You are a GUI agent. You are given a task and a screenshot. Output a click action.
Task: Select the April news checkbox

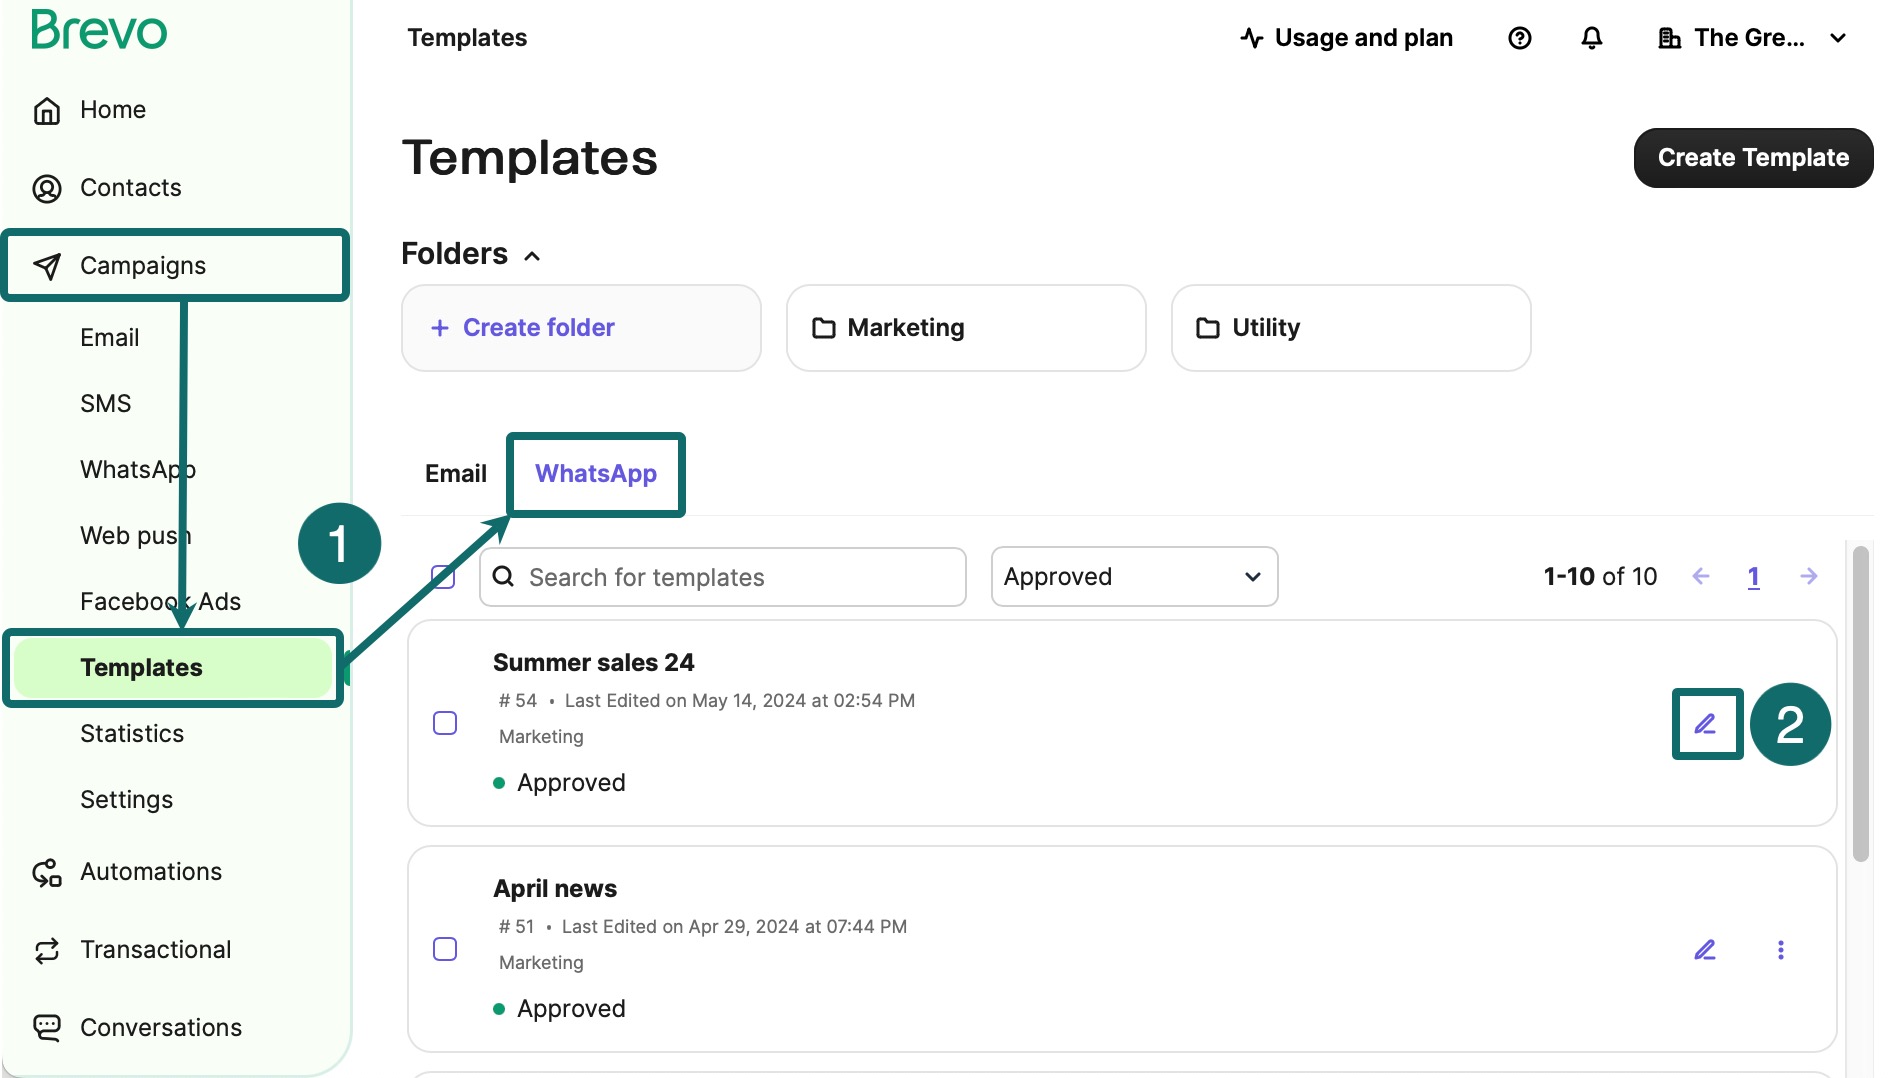point(445,949)
